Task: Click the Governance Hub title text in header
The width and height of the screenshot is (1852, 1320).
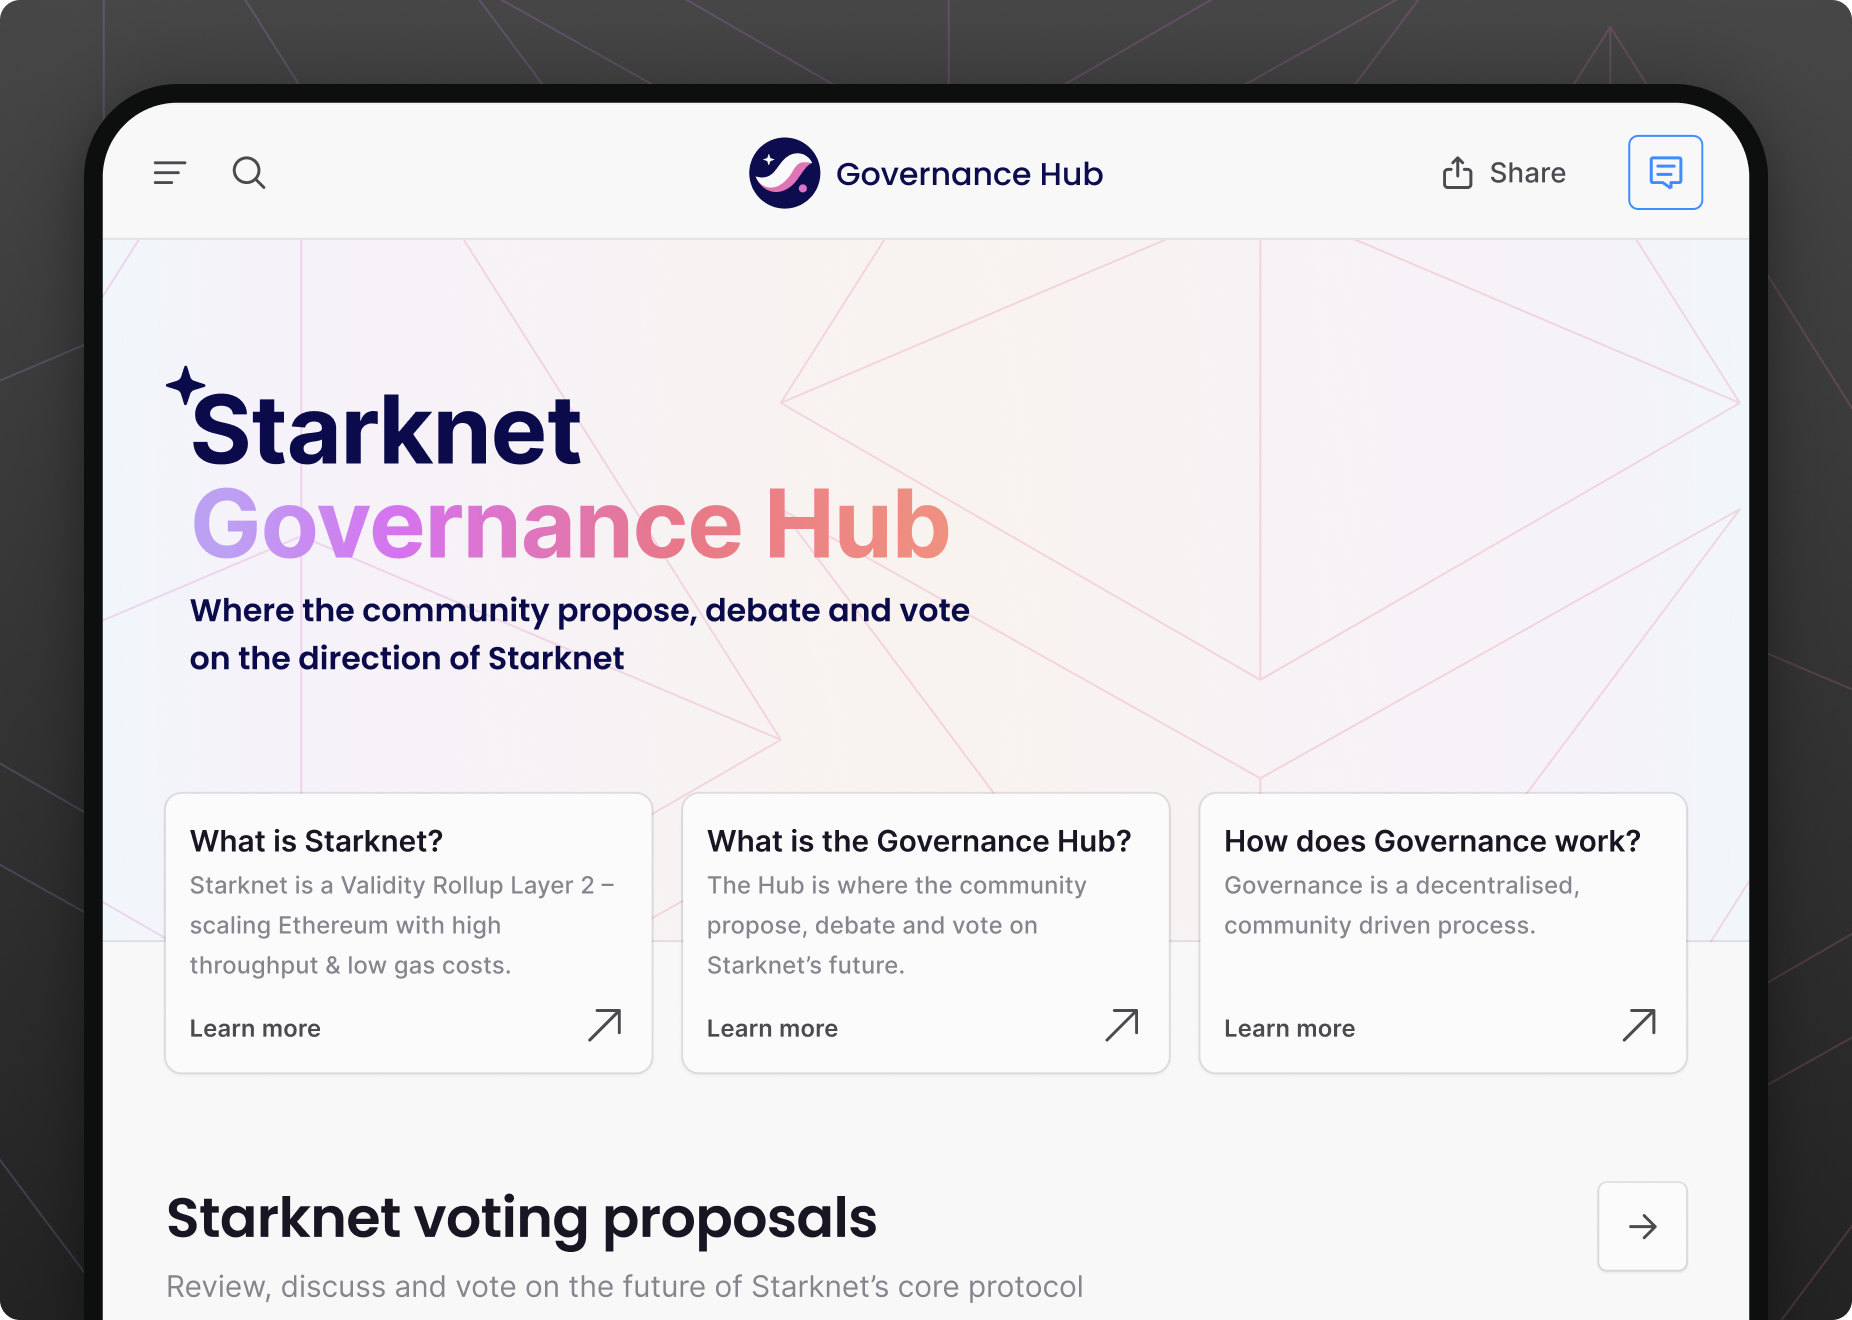Action: click(x=968, y=172)
